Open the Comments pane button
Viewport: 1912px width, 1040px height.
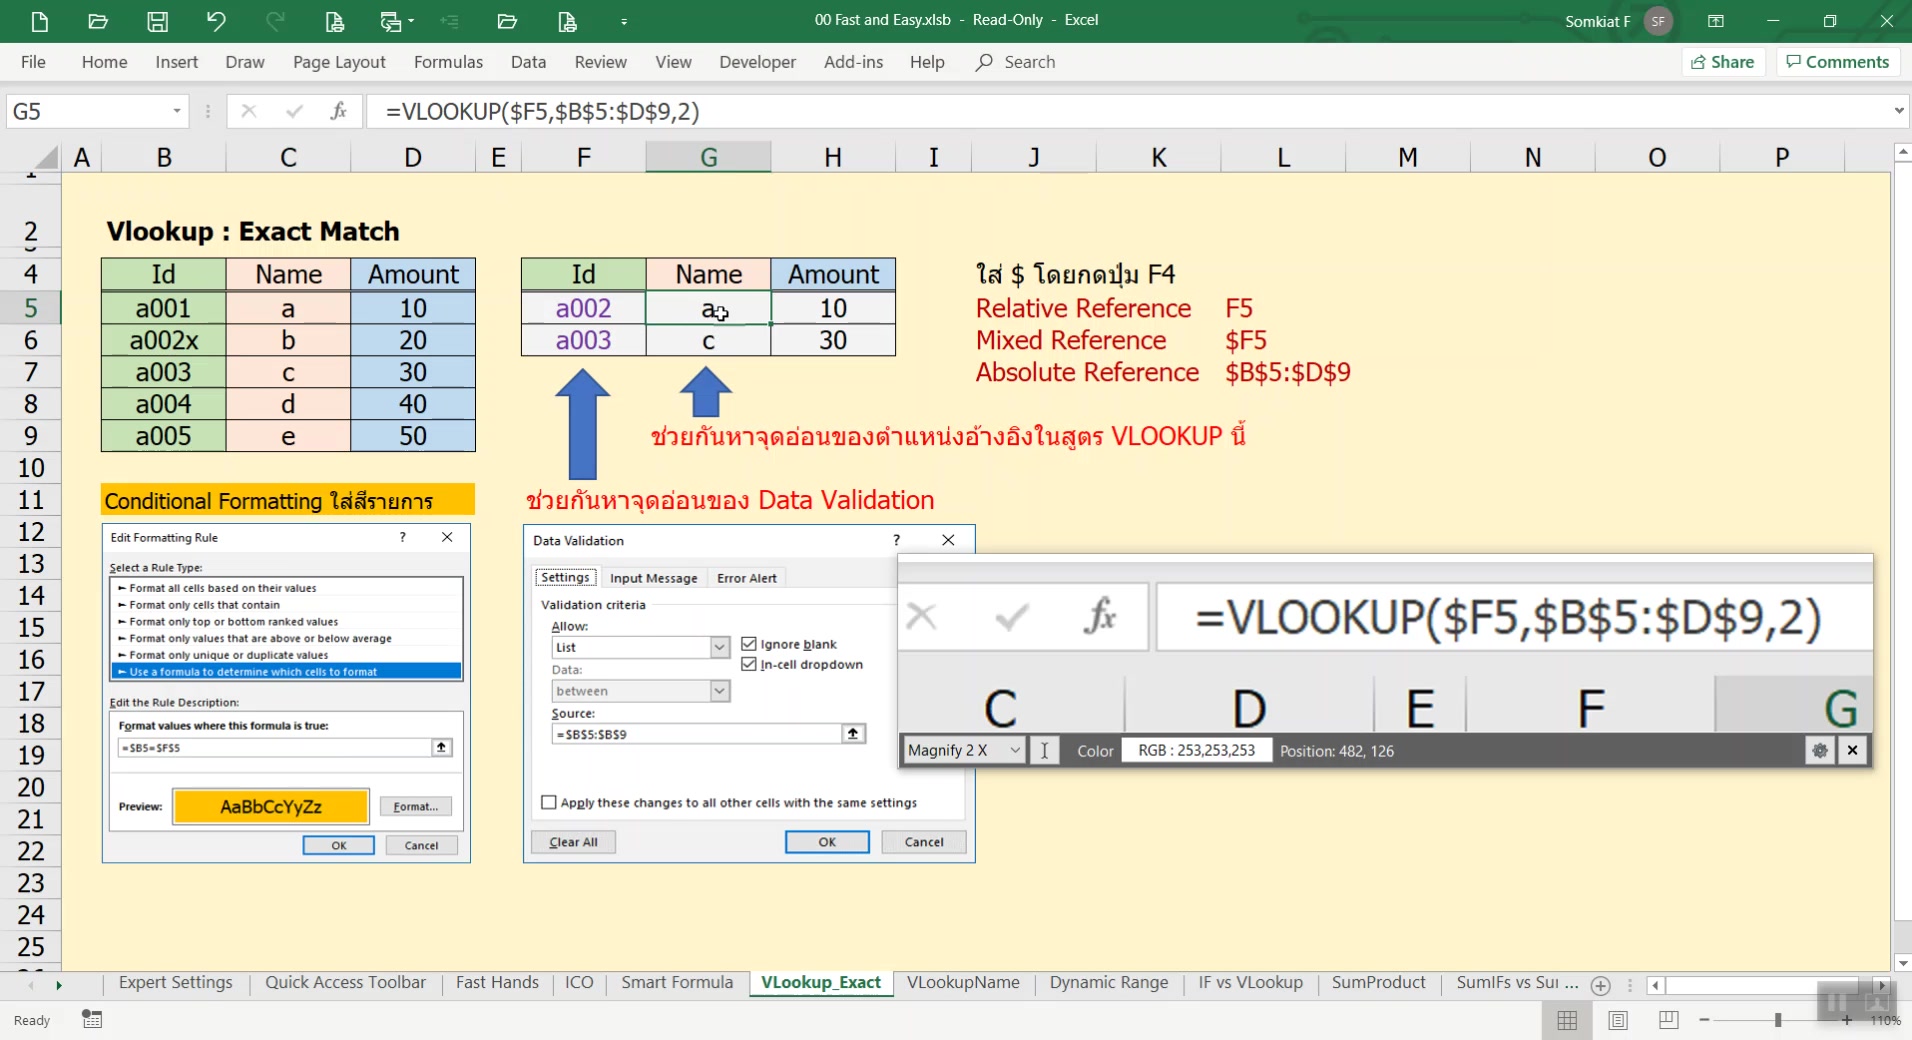[1838, 62]
